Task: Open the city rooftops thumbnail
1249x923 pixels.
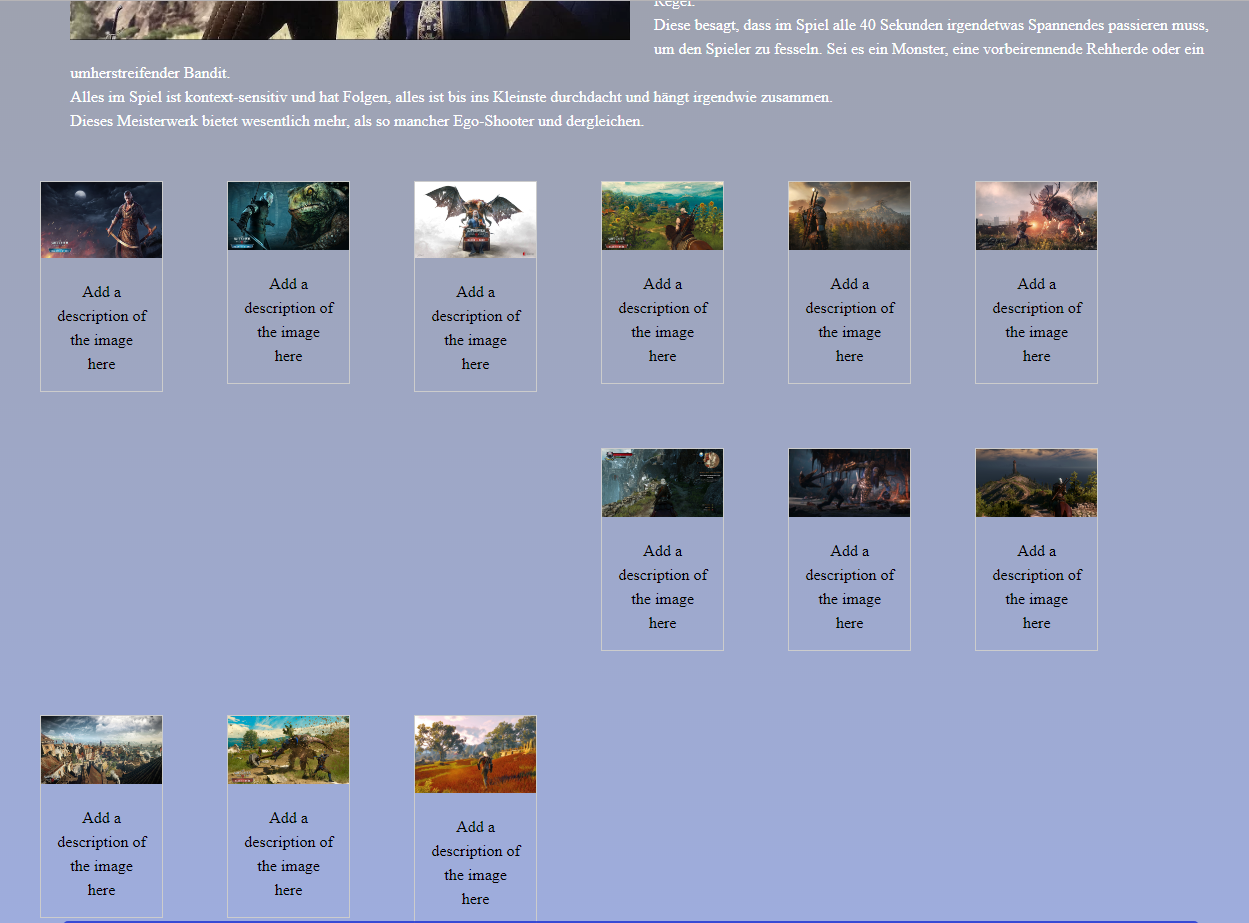Action: (101, 750)
